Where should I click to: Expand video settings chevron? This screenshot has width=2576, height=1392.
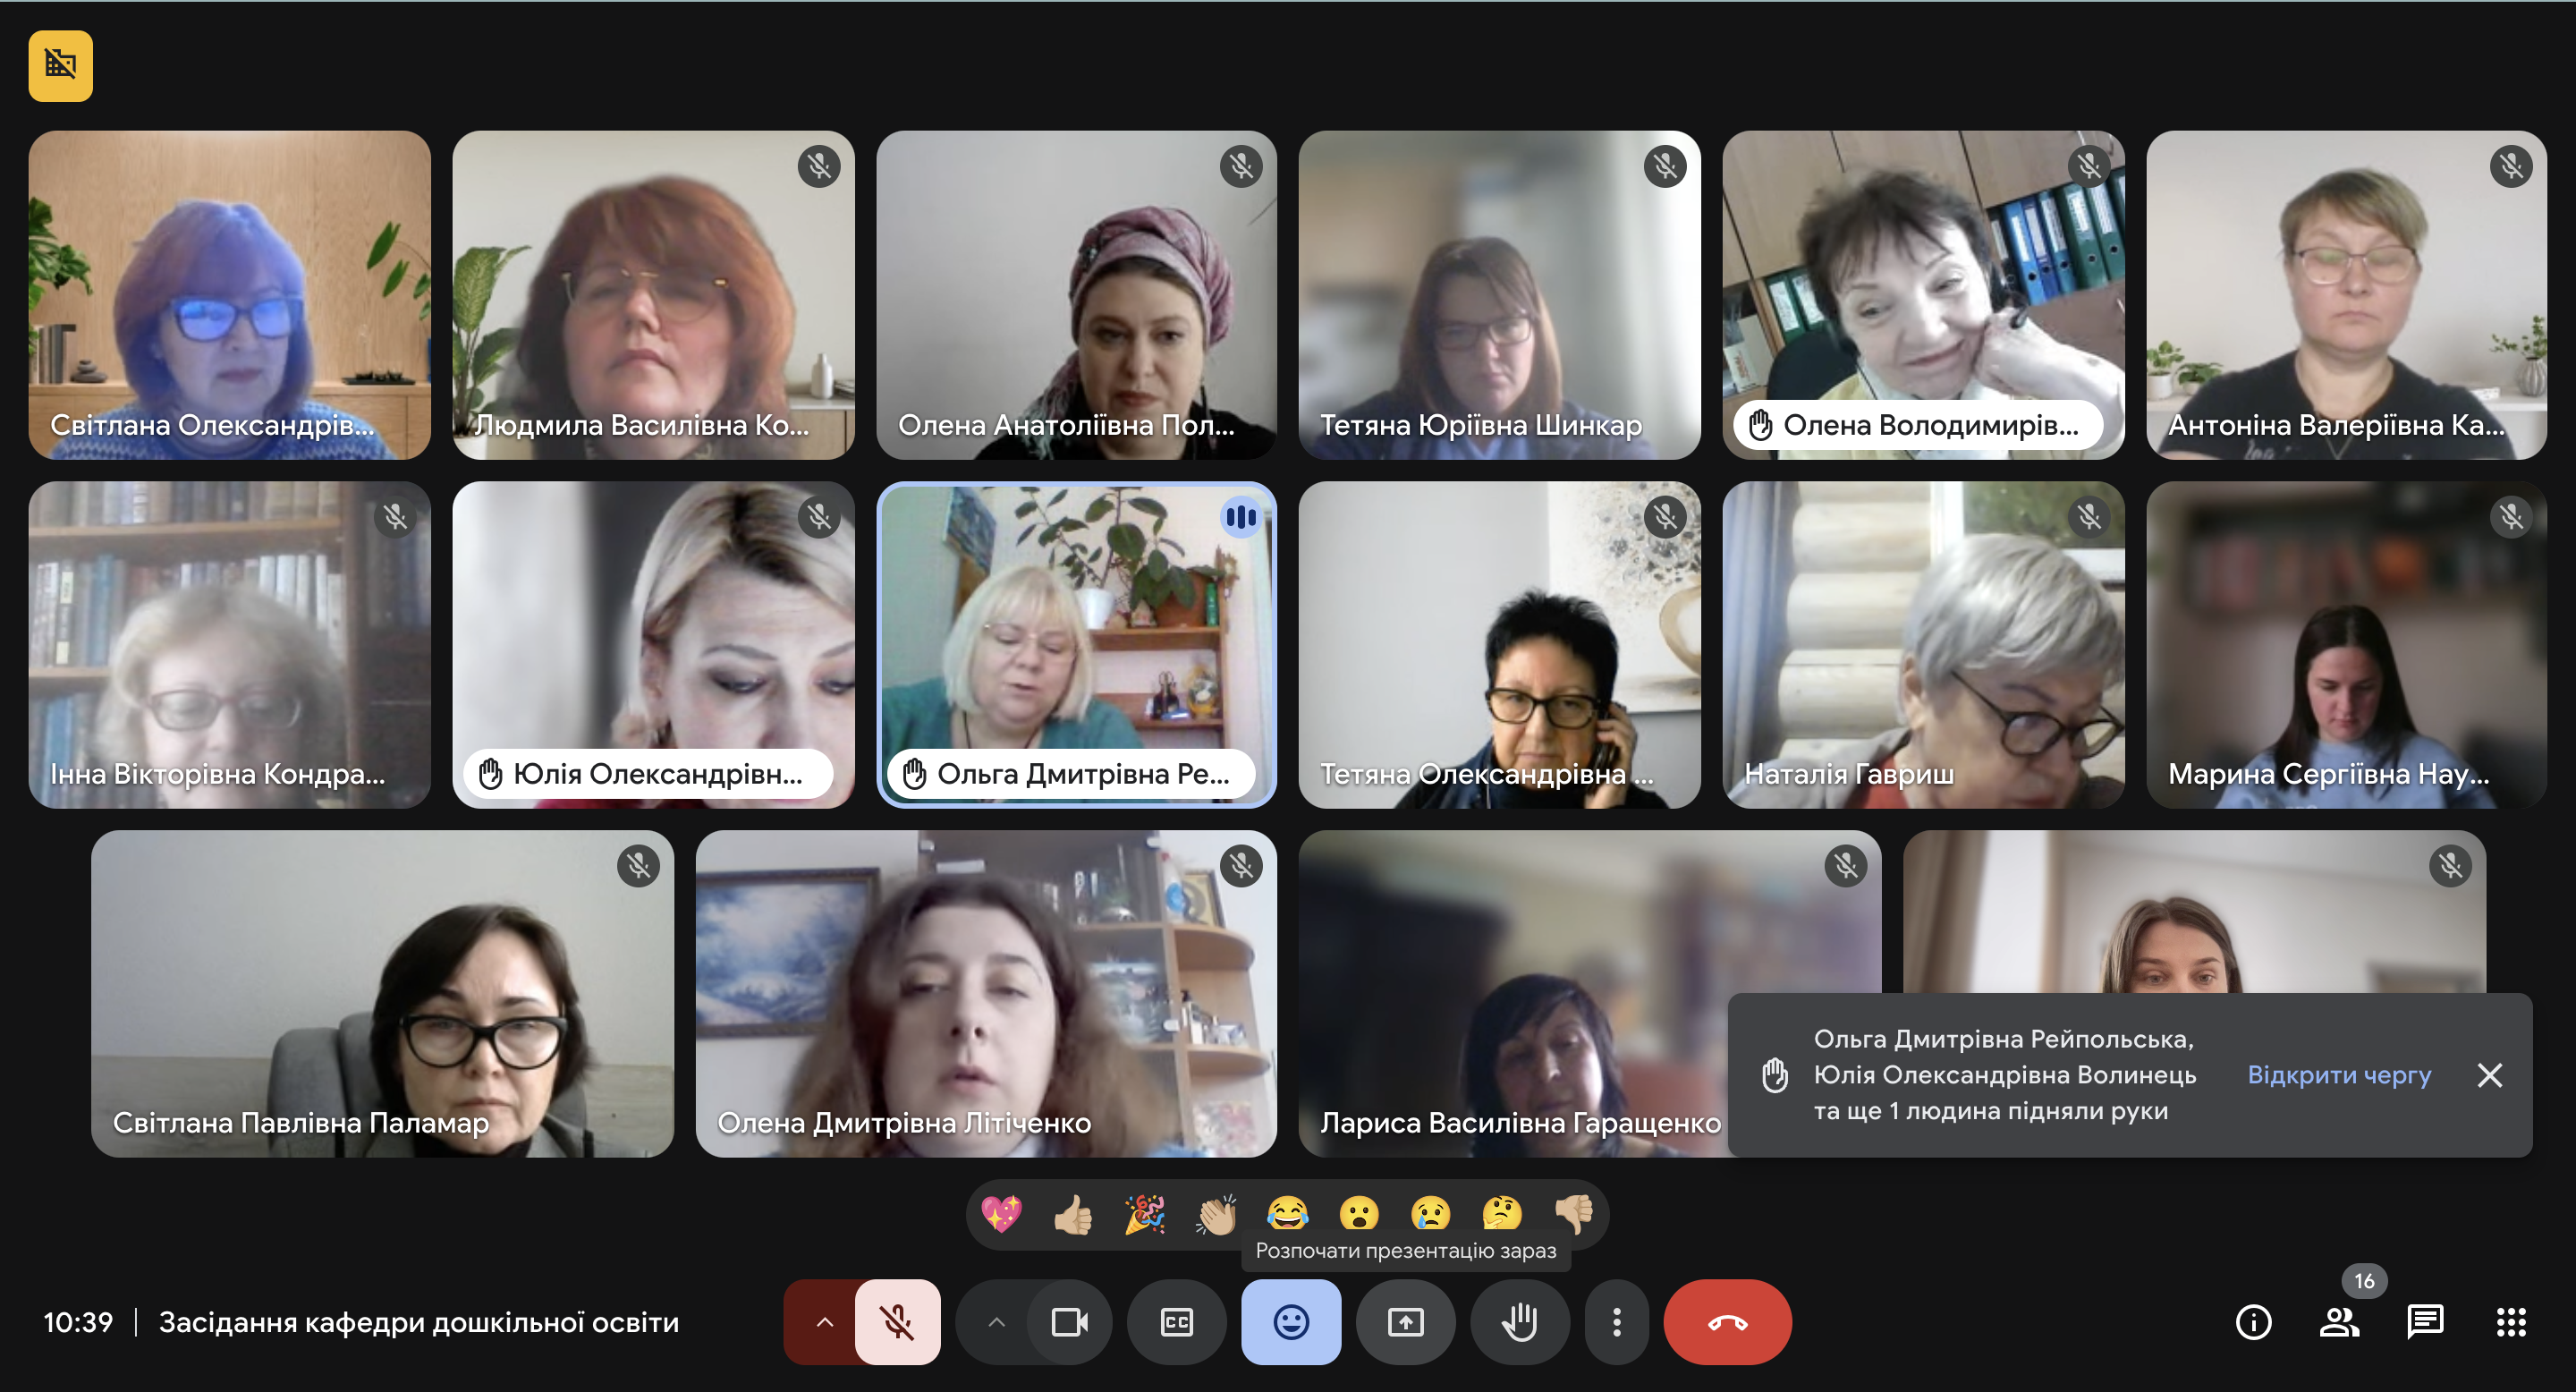coord(996,1322)
